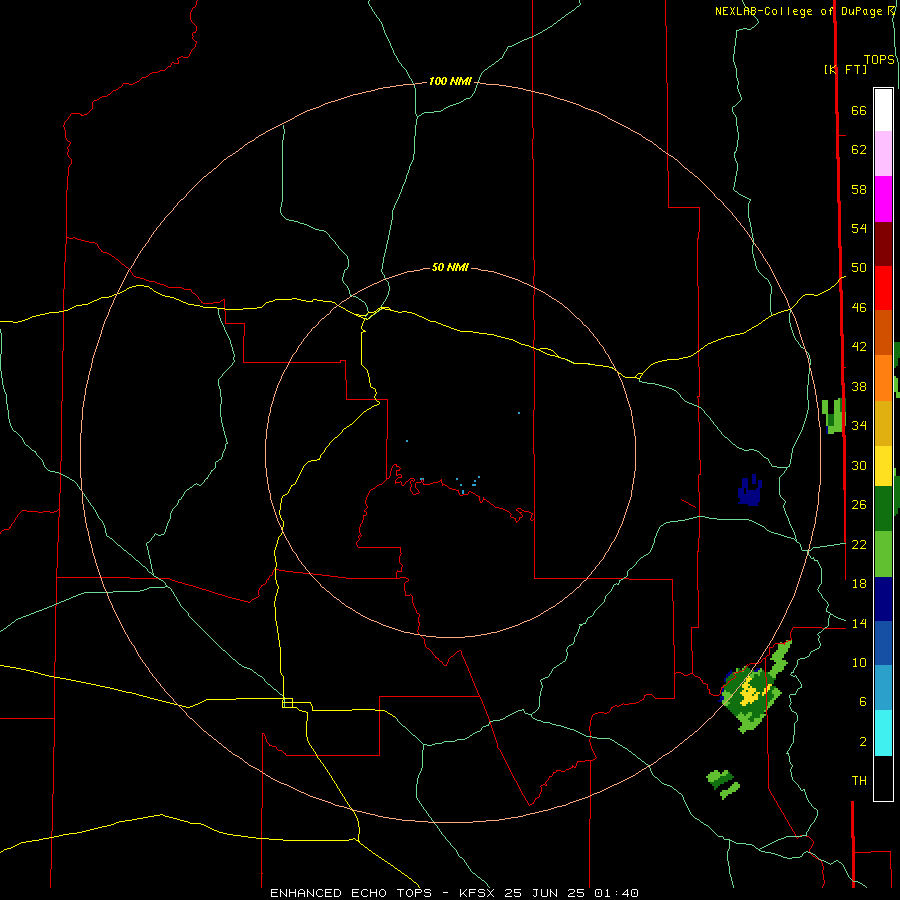Click the black TH legend swatch
900x900 pixels.
pyautogui.click(x=883, y=778)
